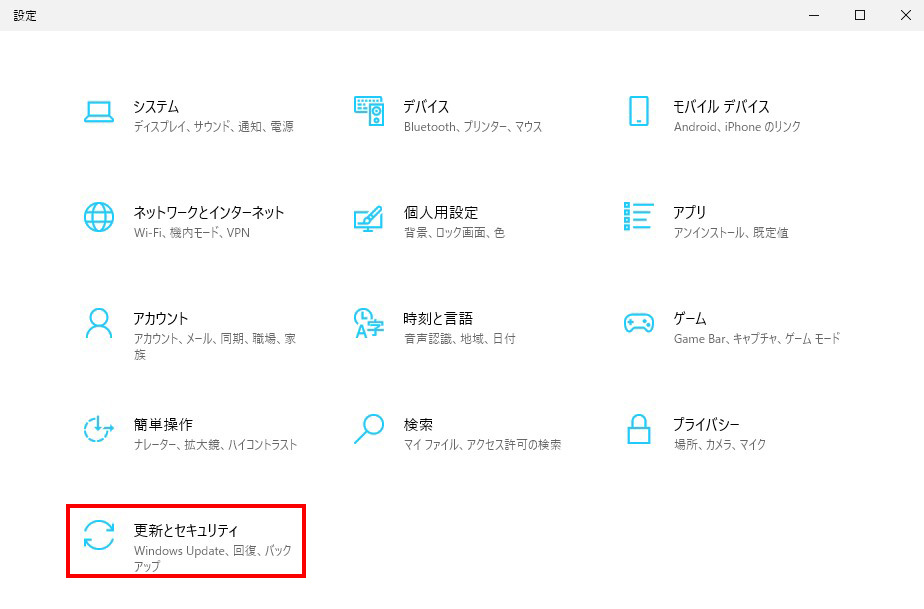Click the 簡単操作 accessibility icon
Image resolution: width=924 pixels, height=609 pixels.
click(99, 428)
